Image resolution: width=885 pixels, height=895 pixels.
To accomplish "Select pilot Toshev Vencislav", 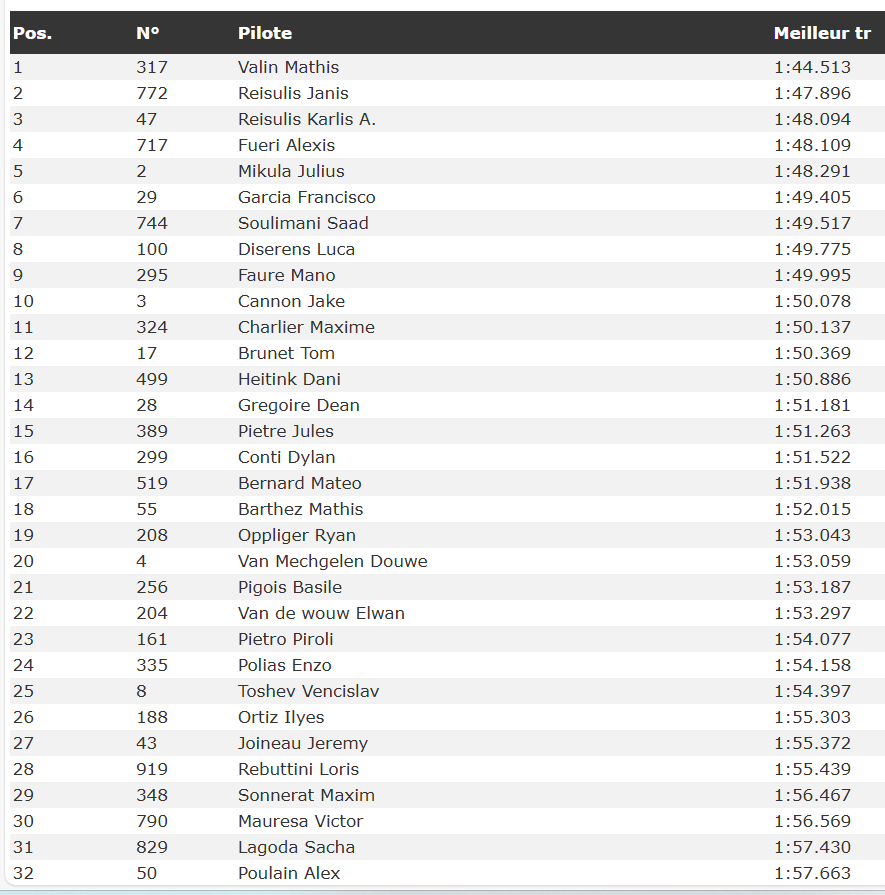I will click(x=308, y=691).
